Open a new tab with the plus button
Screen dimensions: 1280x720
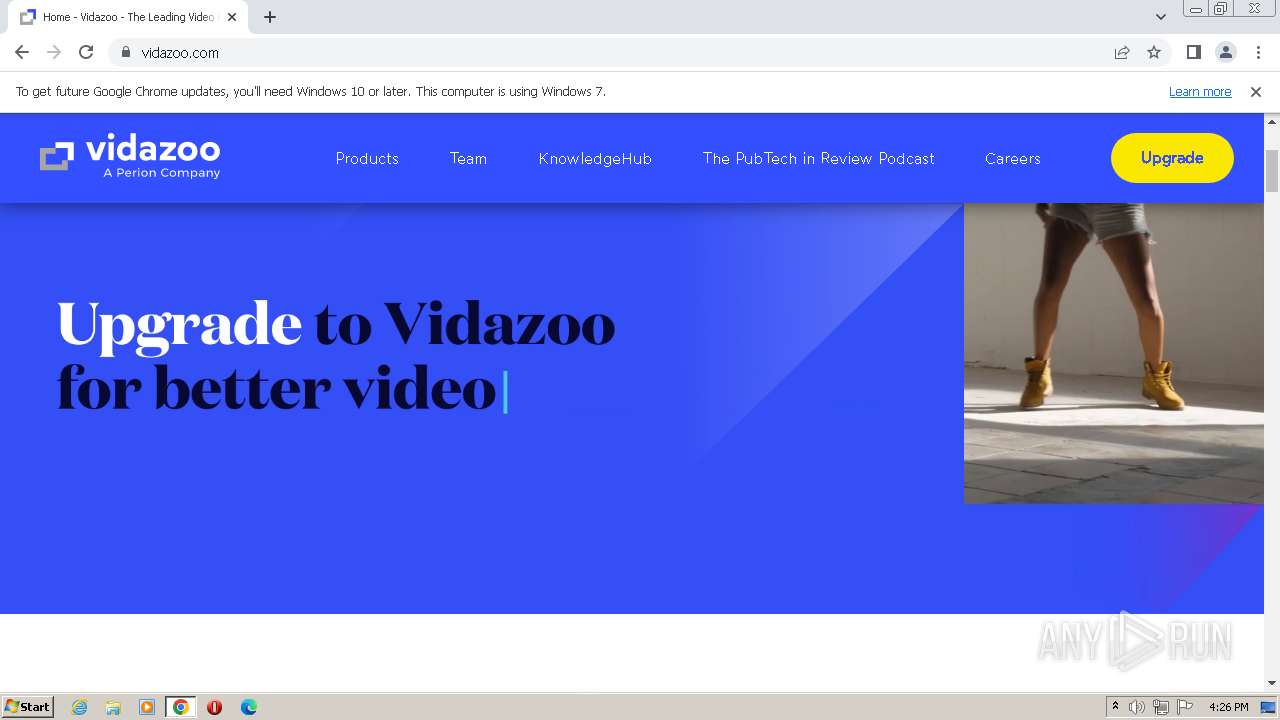tap(269, 17)
